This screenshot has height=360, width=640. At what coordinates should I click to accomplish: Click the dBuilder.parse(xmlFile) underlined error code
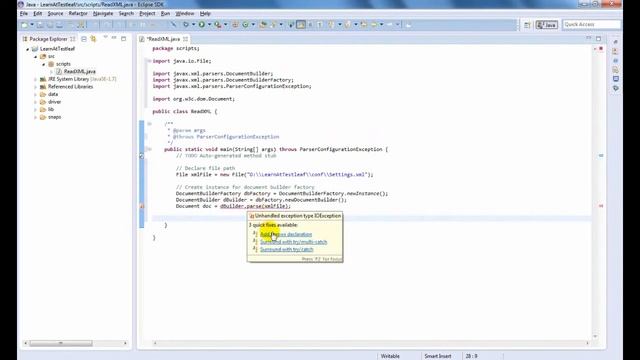click(x=255, y=206)
